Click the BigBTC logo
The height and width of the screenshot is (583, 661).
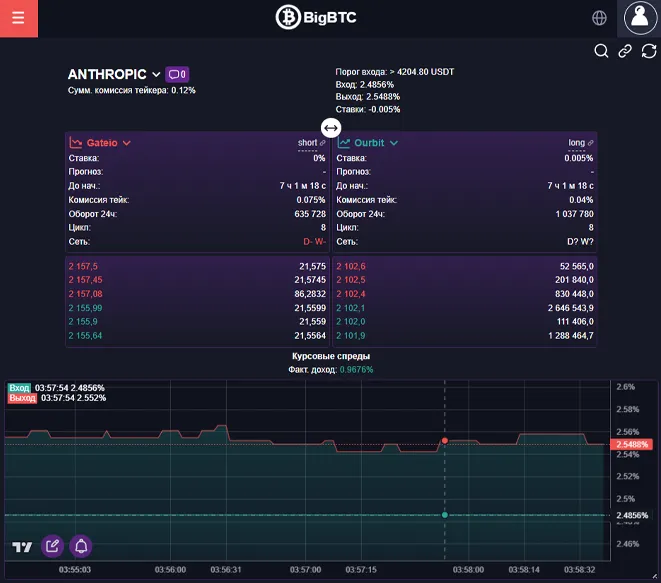[316, 17]
